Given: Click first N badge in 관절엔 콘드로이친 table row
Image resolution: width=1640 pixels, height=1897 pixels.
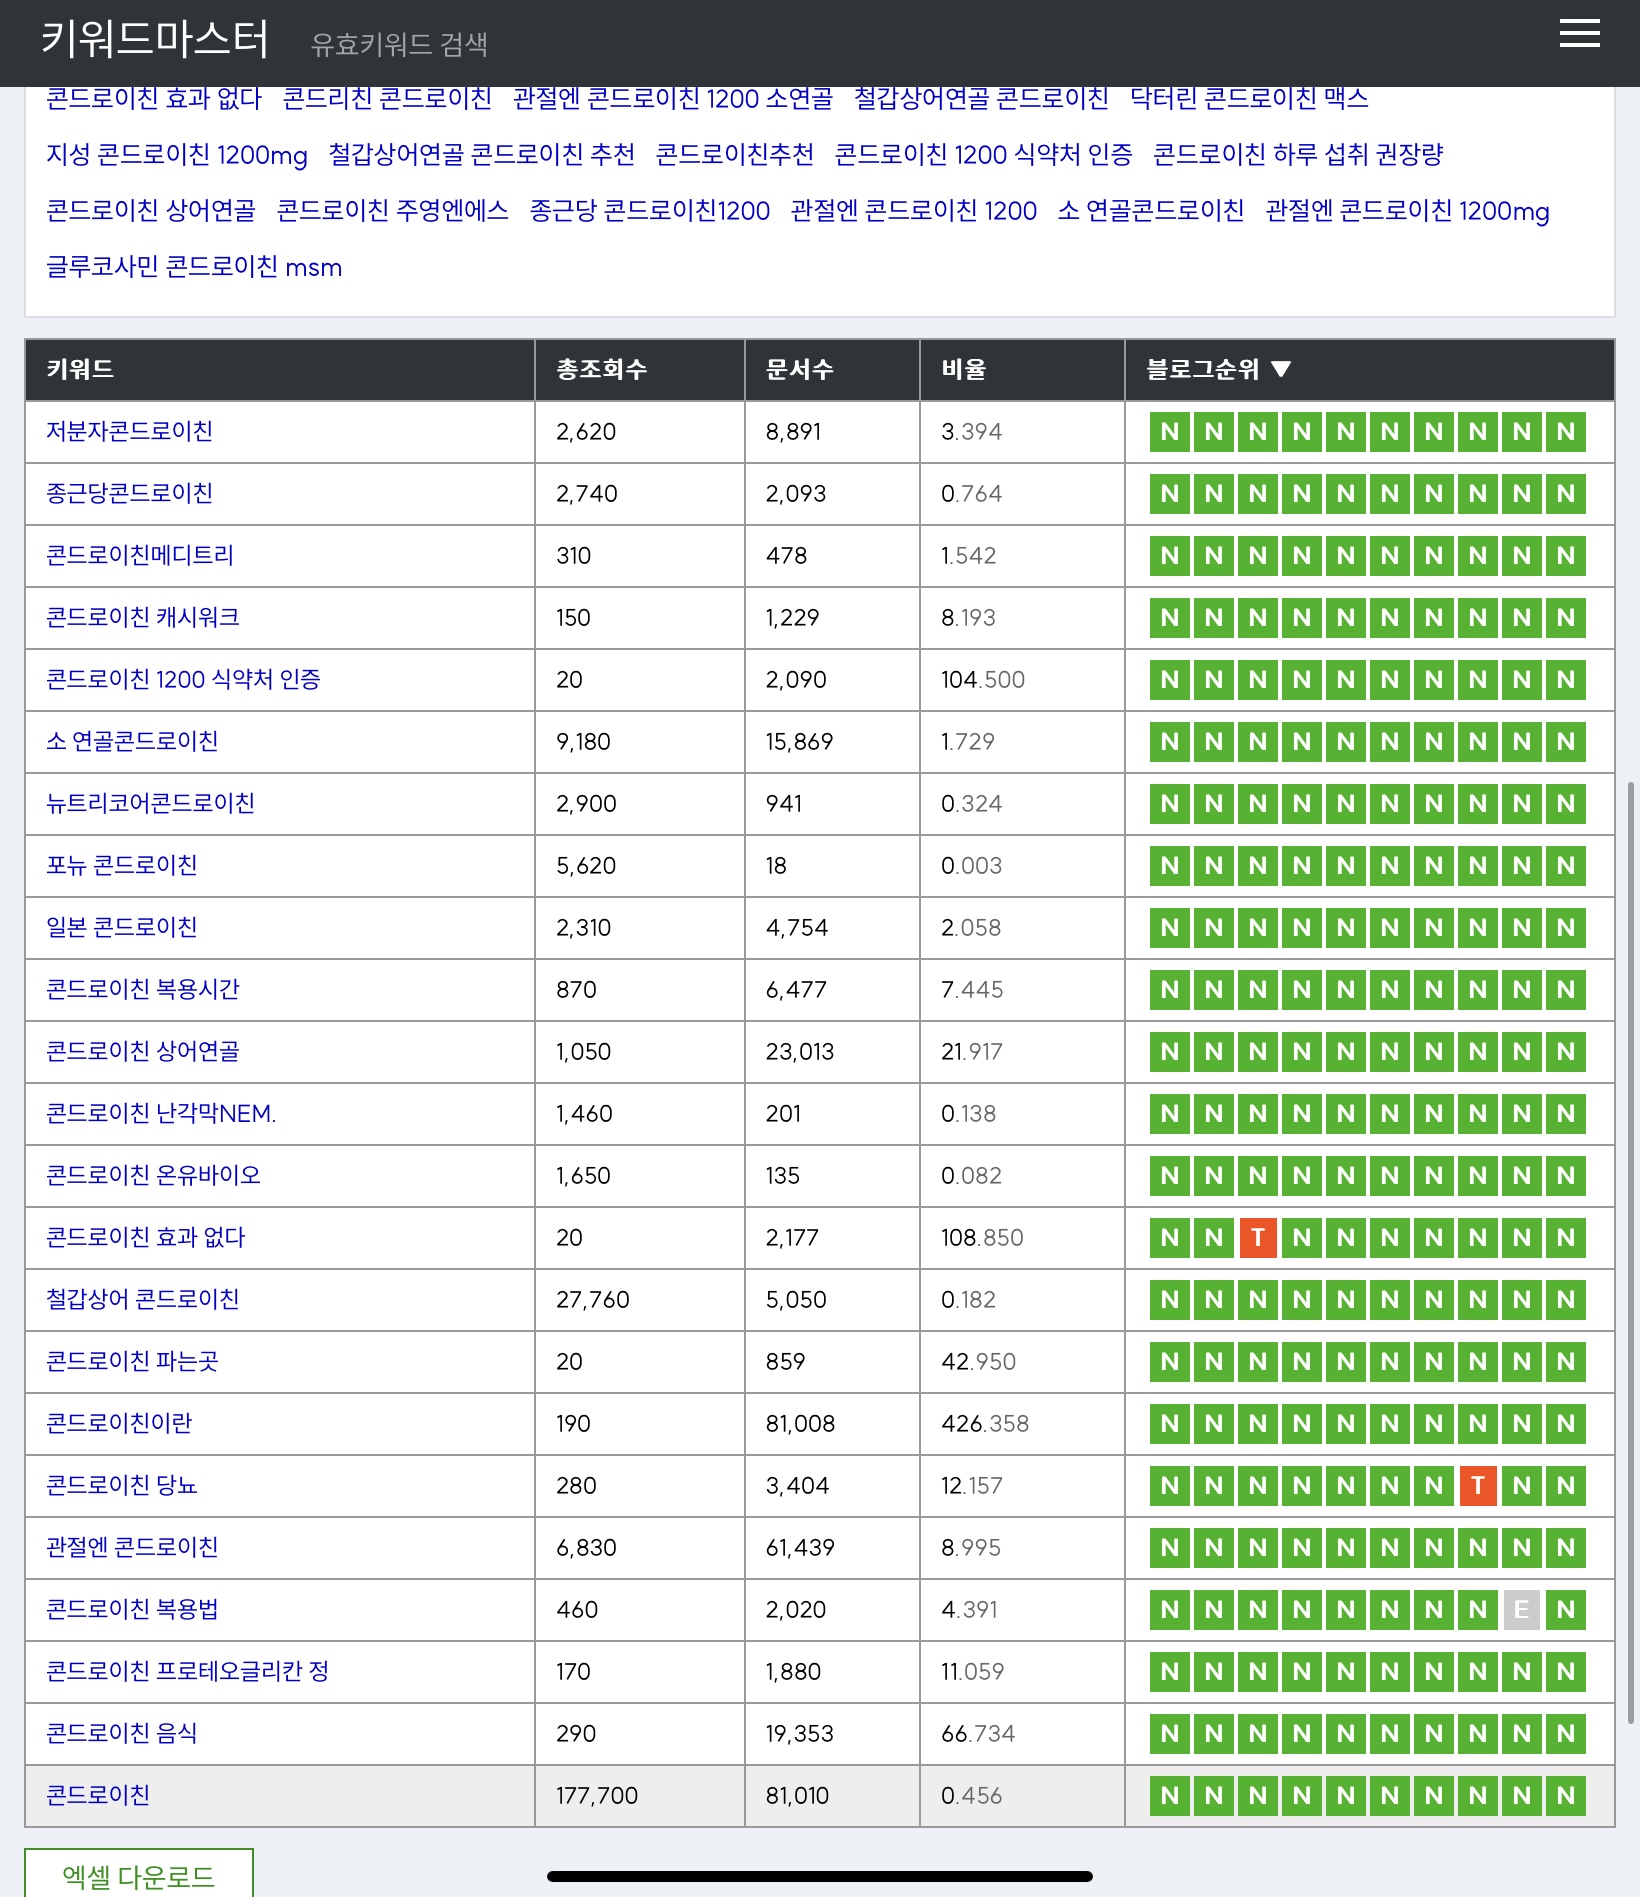Looking at the screenshot, I should pyautogui.click(x=1170, y=1548).
